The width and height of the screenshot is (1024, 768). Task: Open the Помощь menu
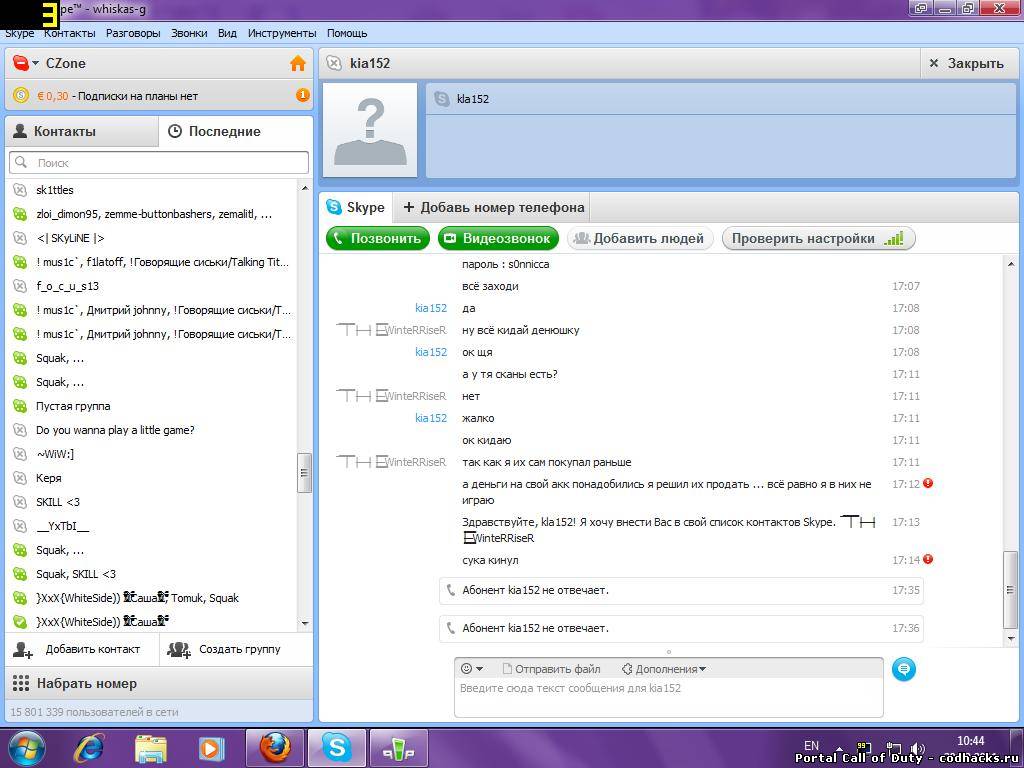pyautogui.click(x=347, y=33)
